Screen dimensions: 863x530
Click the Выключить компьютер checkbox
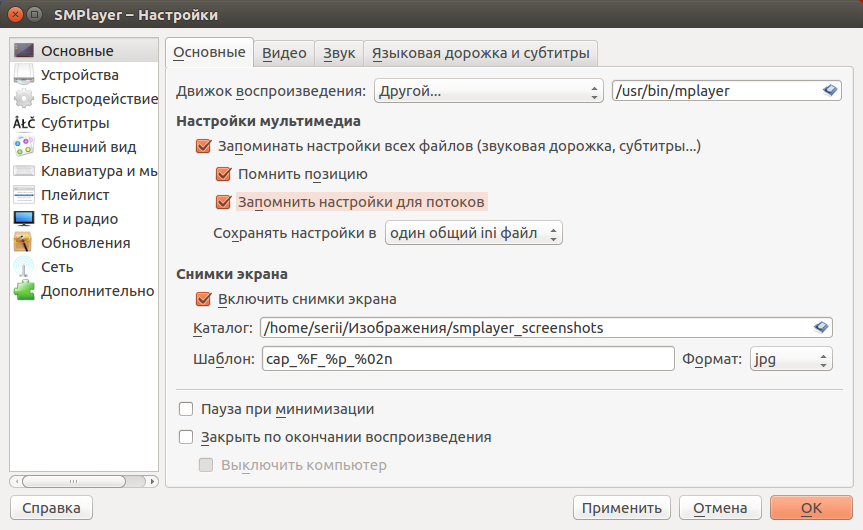pos(206,465)
